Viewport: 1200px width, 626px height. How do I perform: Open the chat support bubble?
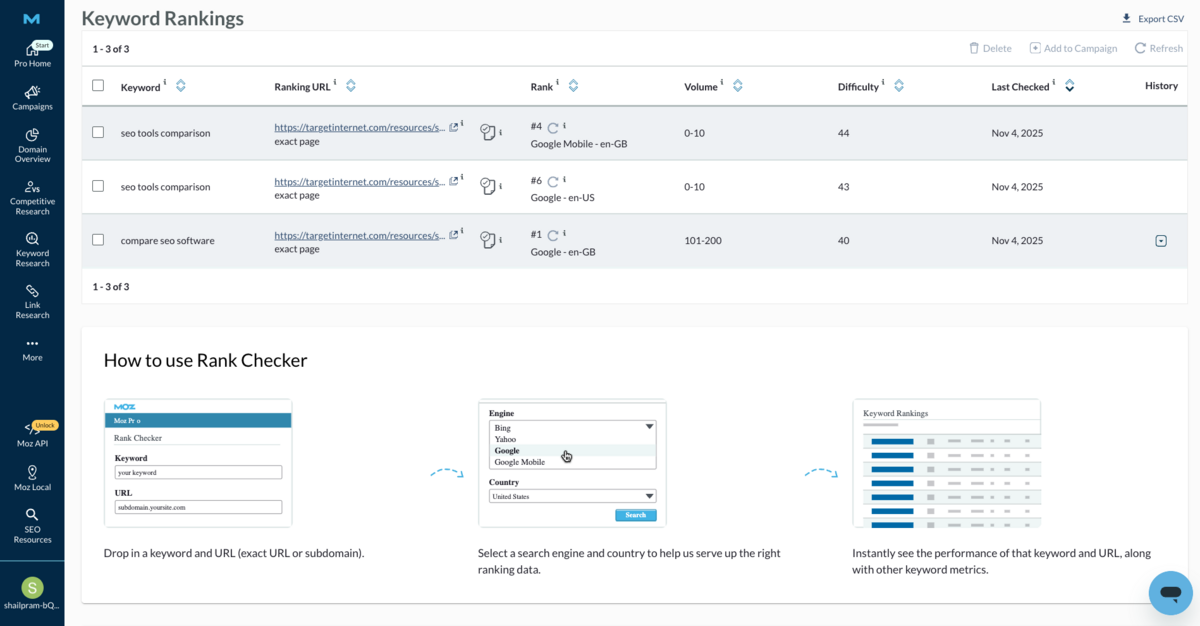coord(1170,593)
